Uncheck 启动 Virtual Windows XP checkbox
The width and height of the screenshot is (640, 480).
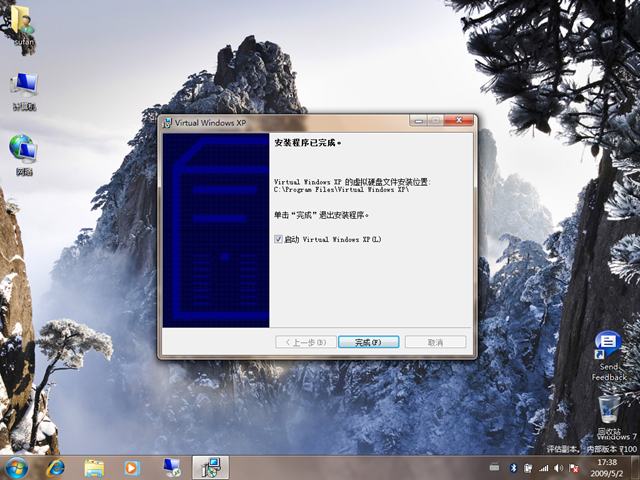tap(278, 239)
